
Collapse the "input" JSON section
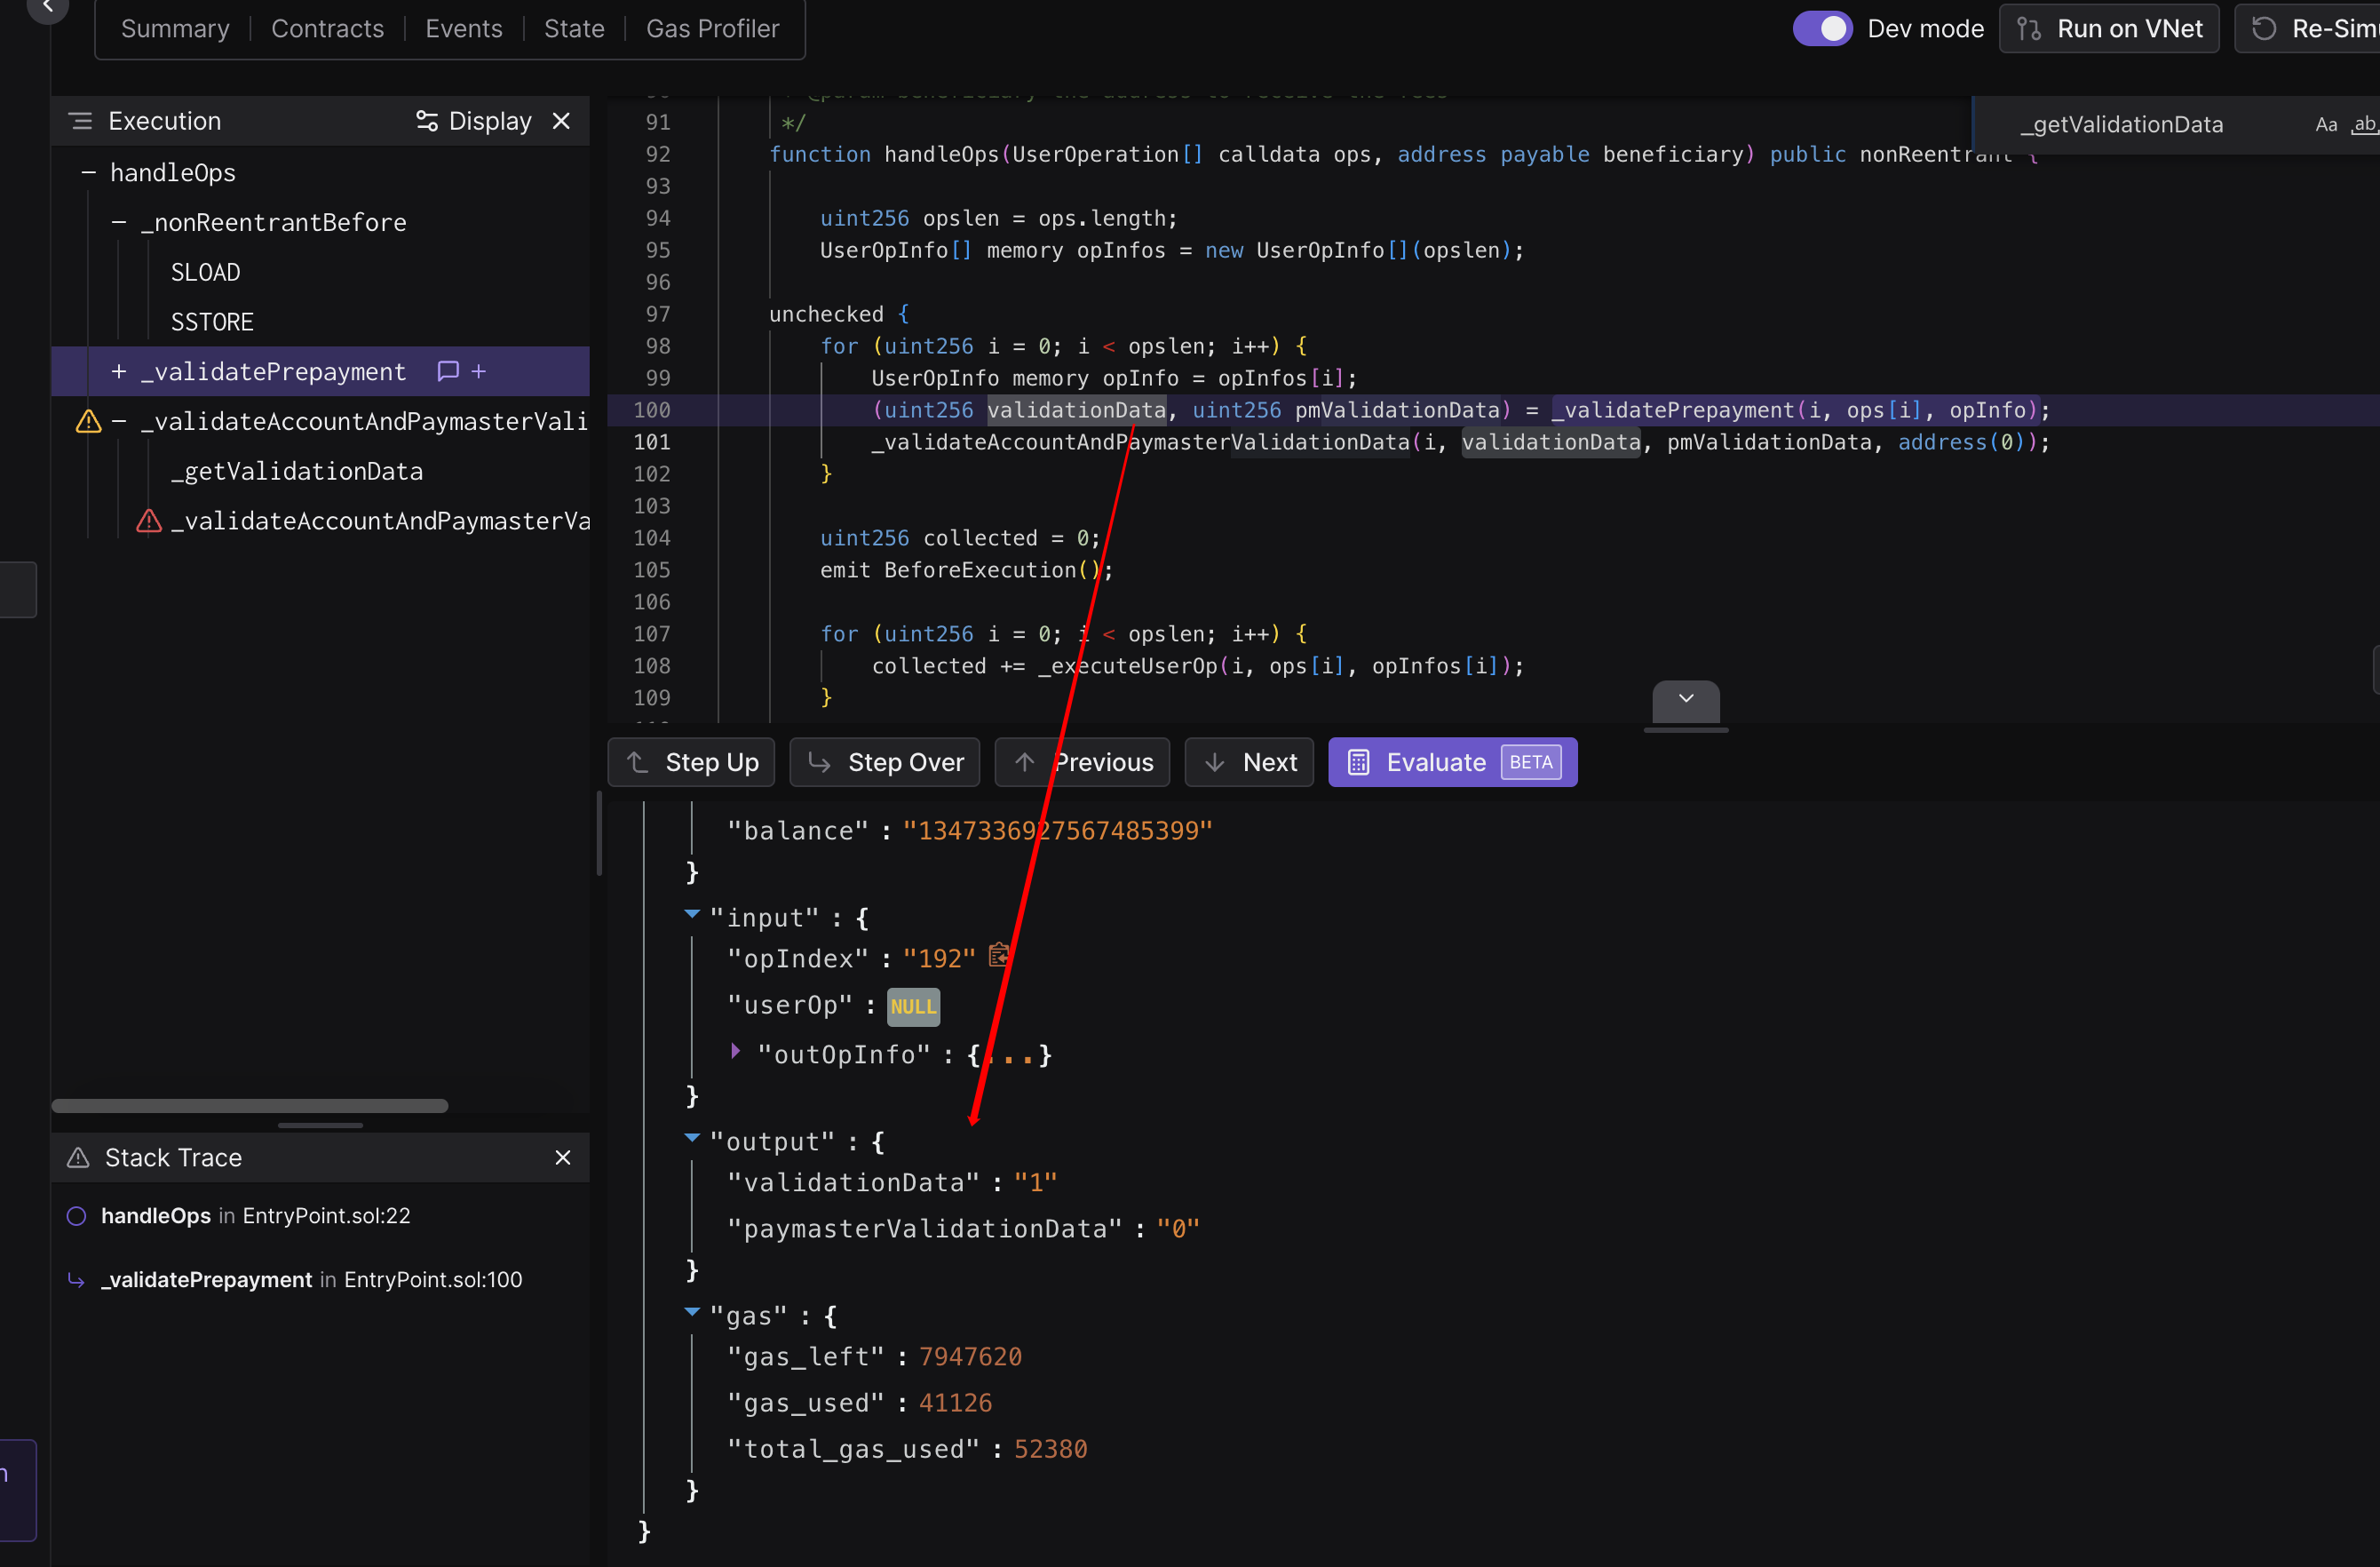[692, 914]
